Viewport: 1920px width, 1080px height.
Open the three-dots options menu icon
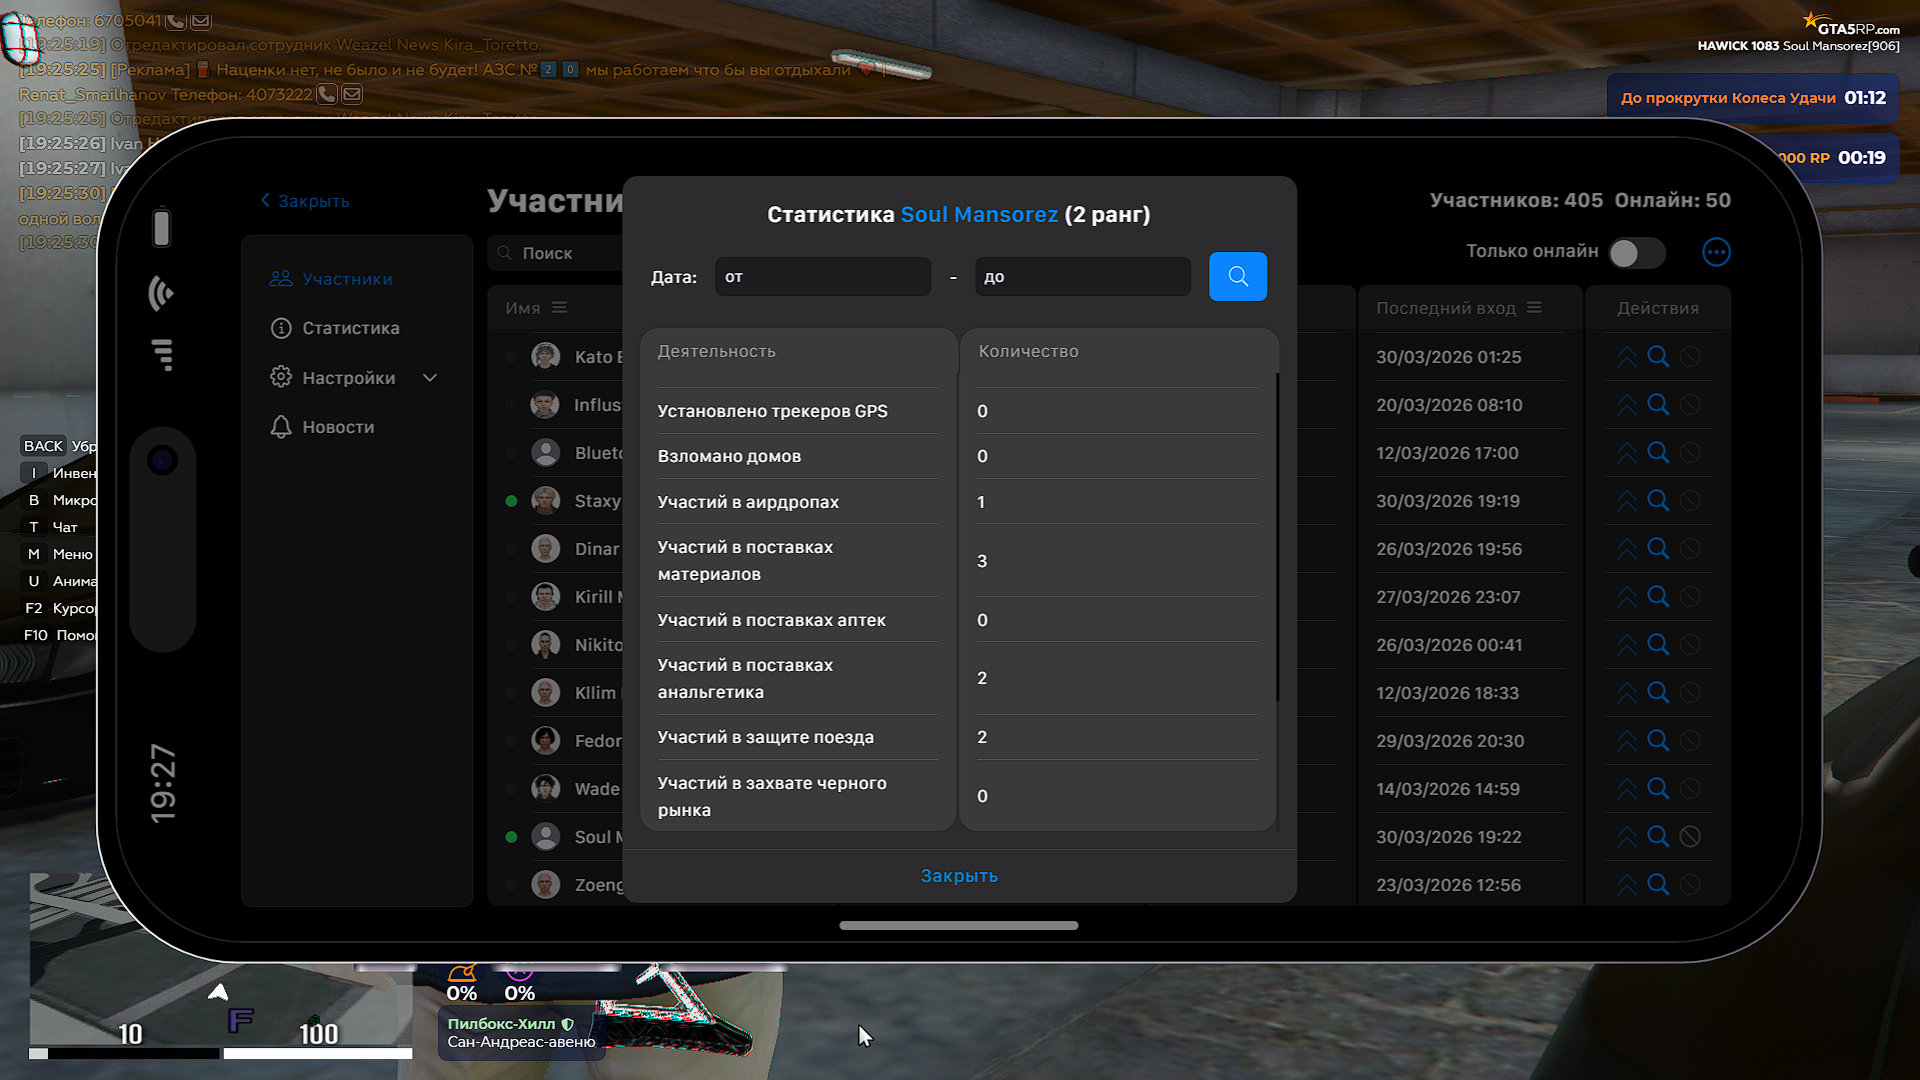pyautogui.click(x=1716, y=252)
